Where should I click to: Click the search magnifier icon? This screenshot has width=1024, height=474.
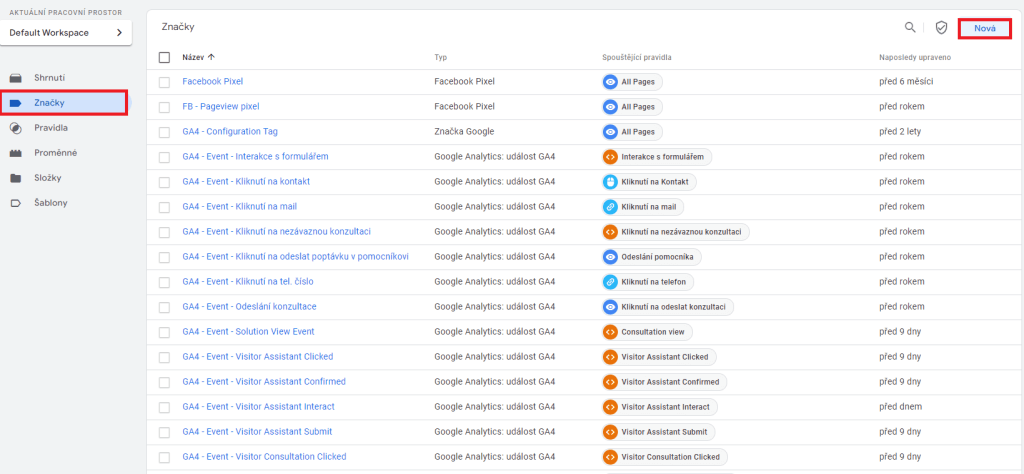pos(909,28)
